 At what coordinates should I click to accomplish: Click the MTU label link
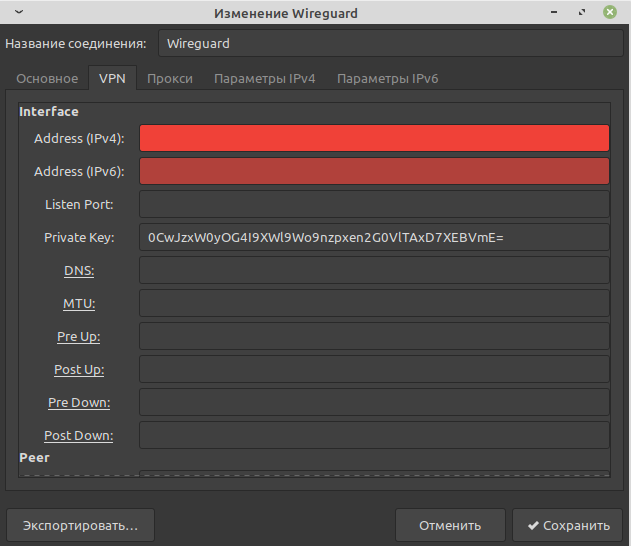[79, 303]
